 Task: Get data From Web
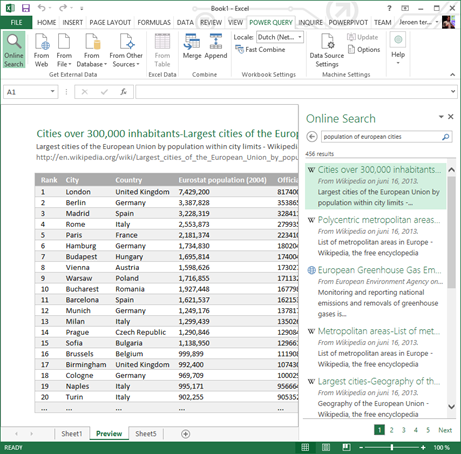tap(42, 50)
